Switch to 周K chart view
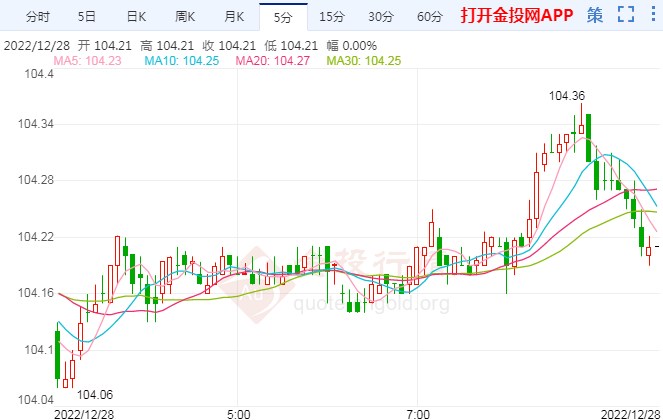 185,16
